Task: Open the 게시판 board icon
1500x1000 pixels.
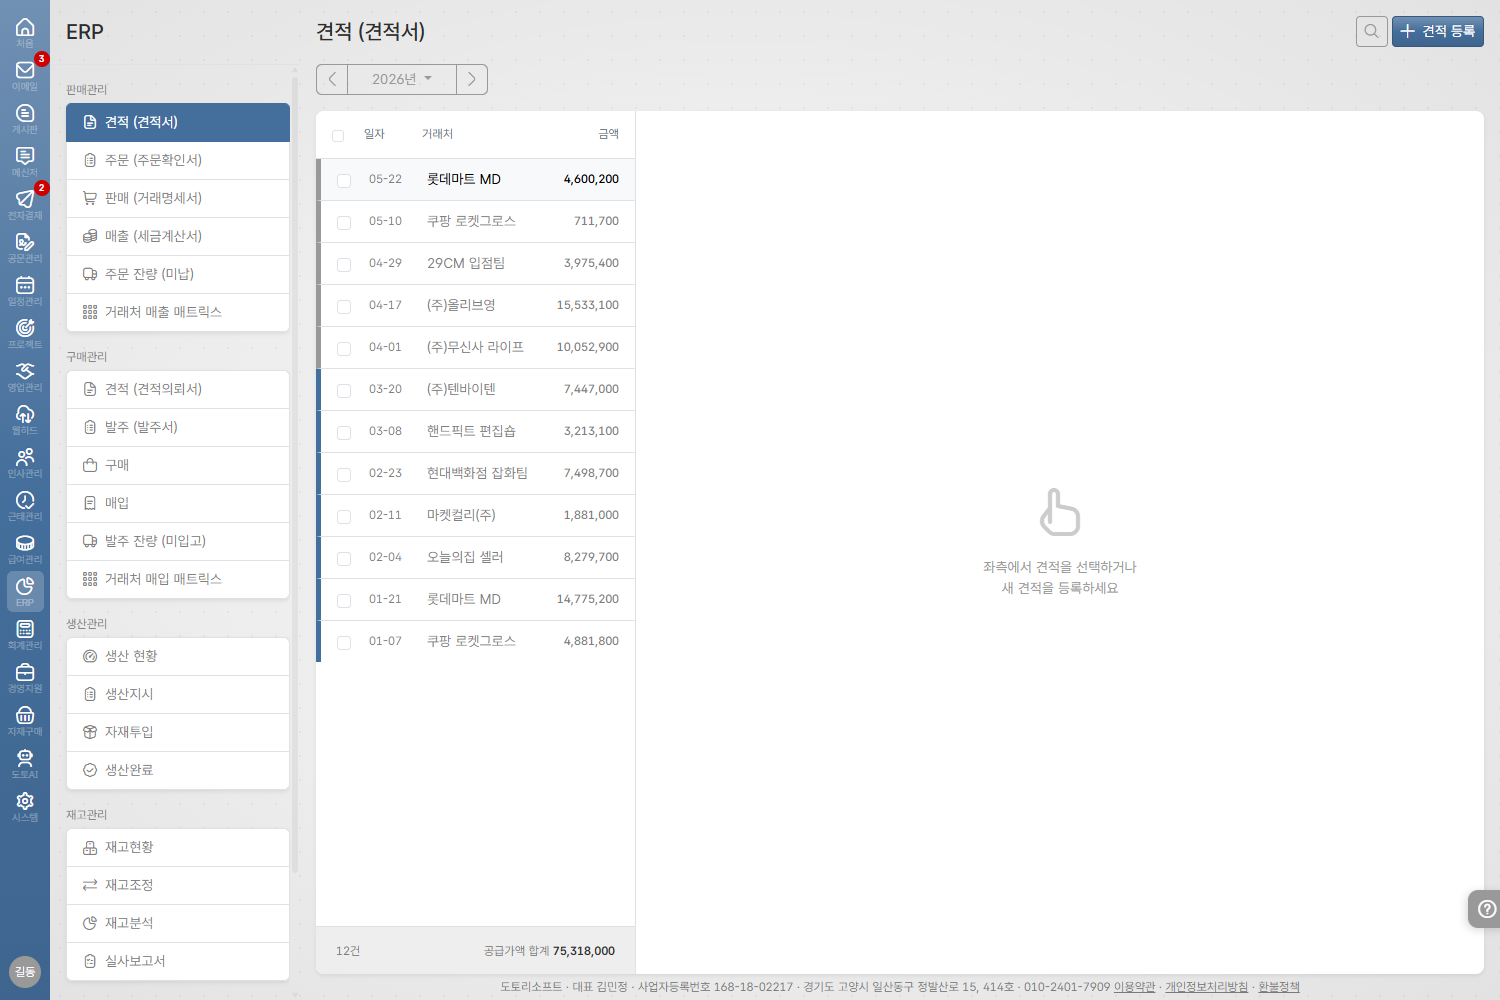Action: click(25, 118)
